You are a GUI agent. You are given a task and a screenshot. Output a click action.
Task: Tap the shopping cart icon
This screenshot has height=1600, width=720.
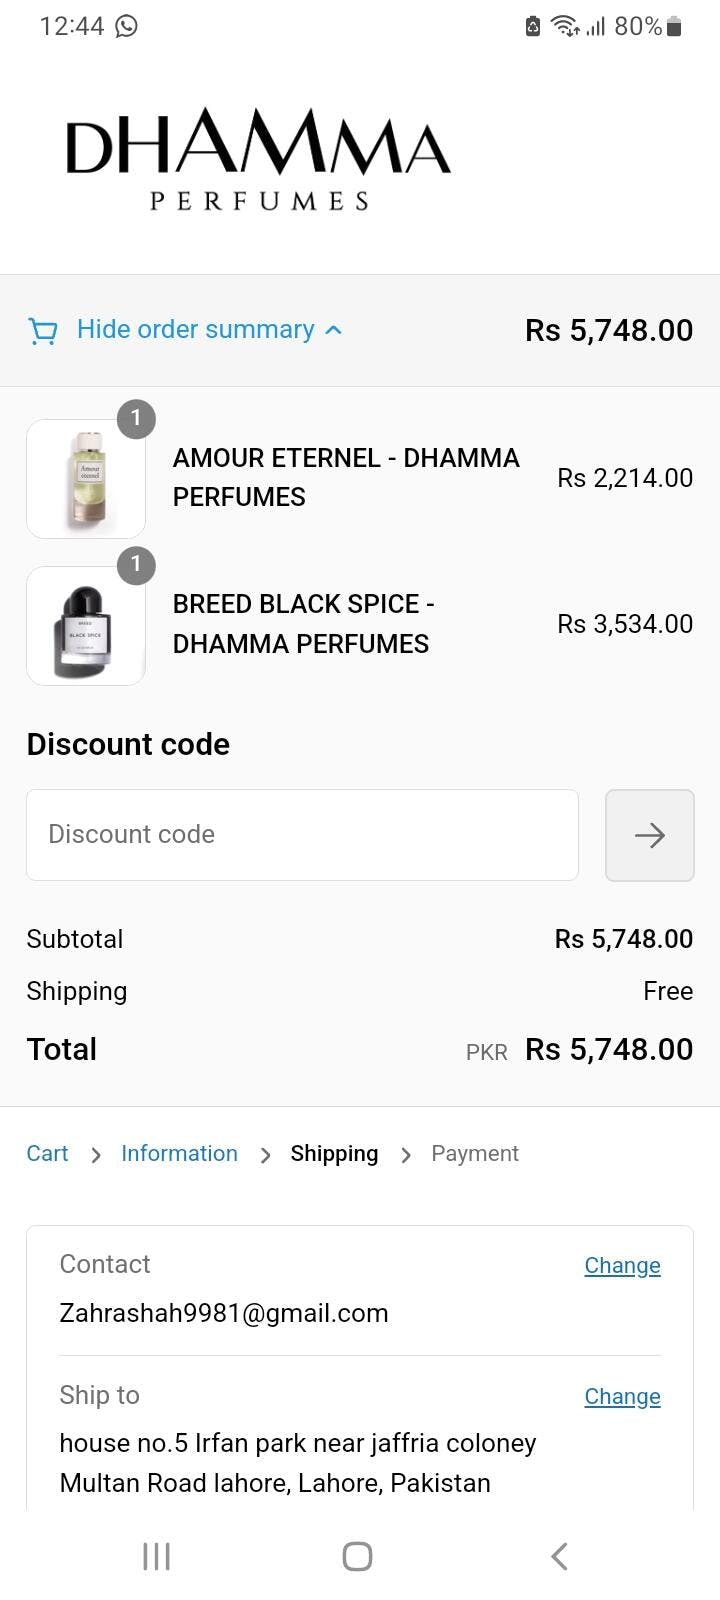43,331
